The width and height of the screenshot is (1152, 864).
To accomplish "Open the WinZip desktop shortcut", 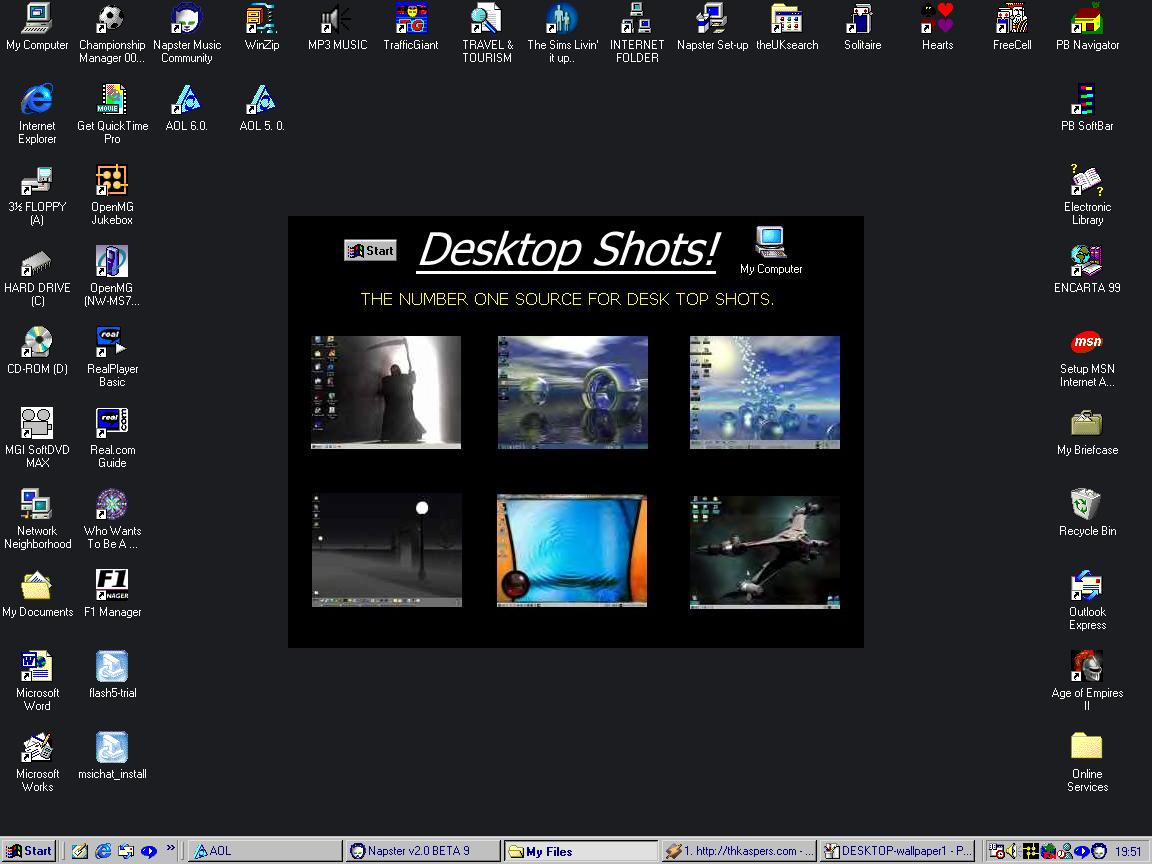I will 261,19.
